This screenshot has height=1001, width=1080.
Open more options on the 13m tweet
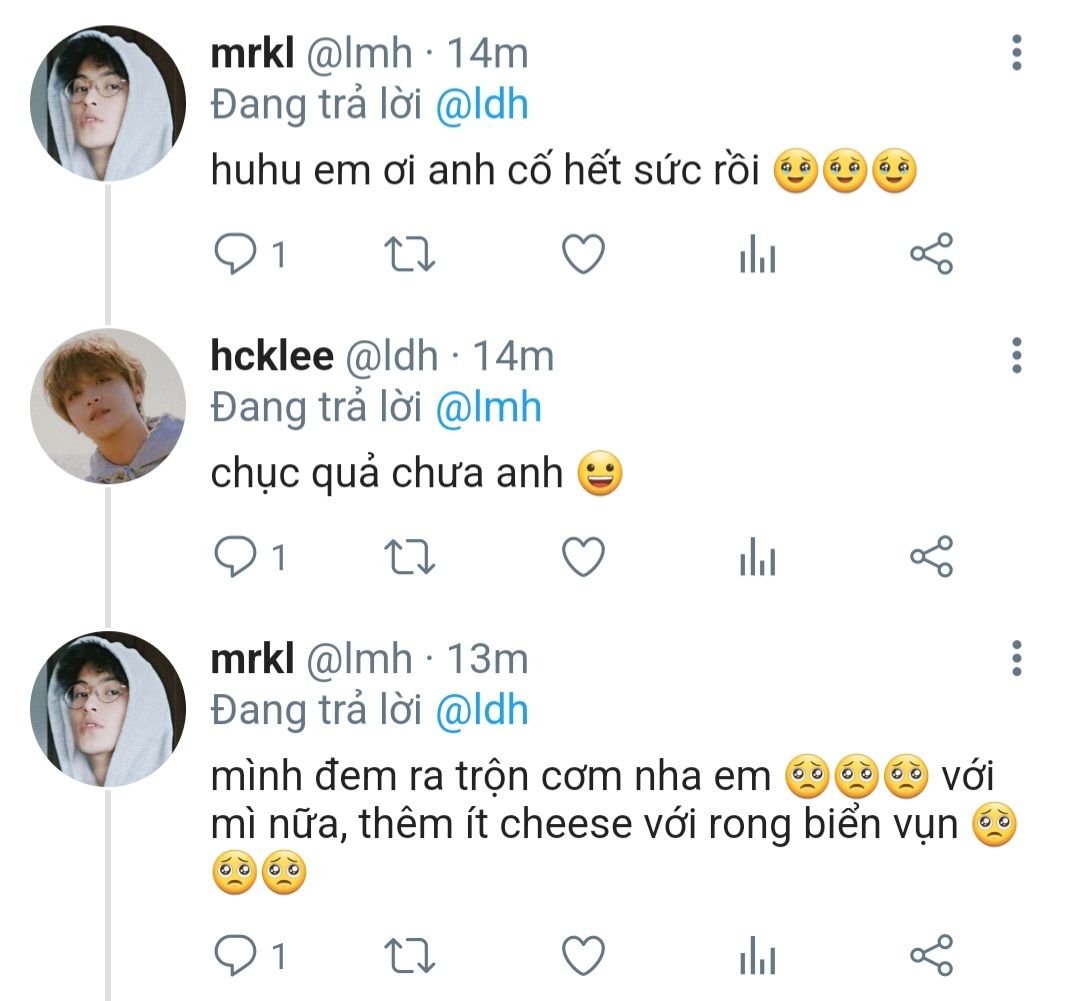[1016, 658]
